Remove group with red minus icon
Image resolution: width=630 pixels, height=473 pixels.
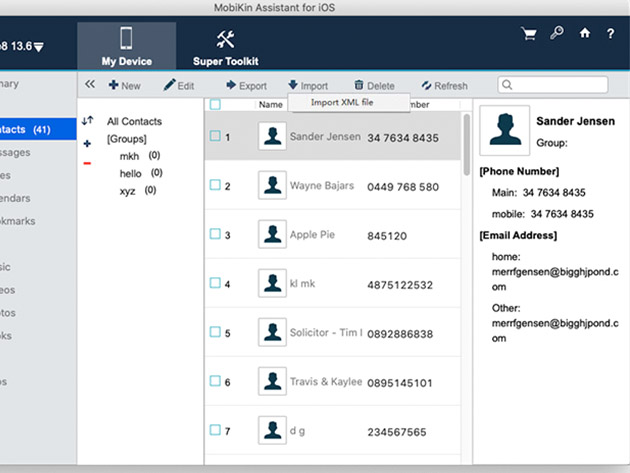[87, 163]
